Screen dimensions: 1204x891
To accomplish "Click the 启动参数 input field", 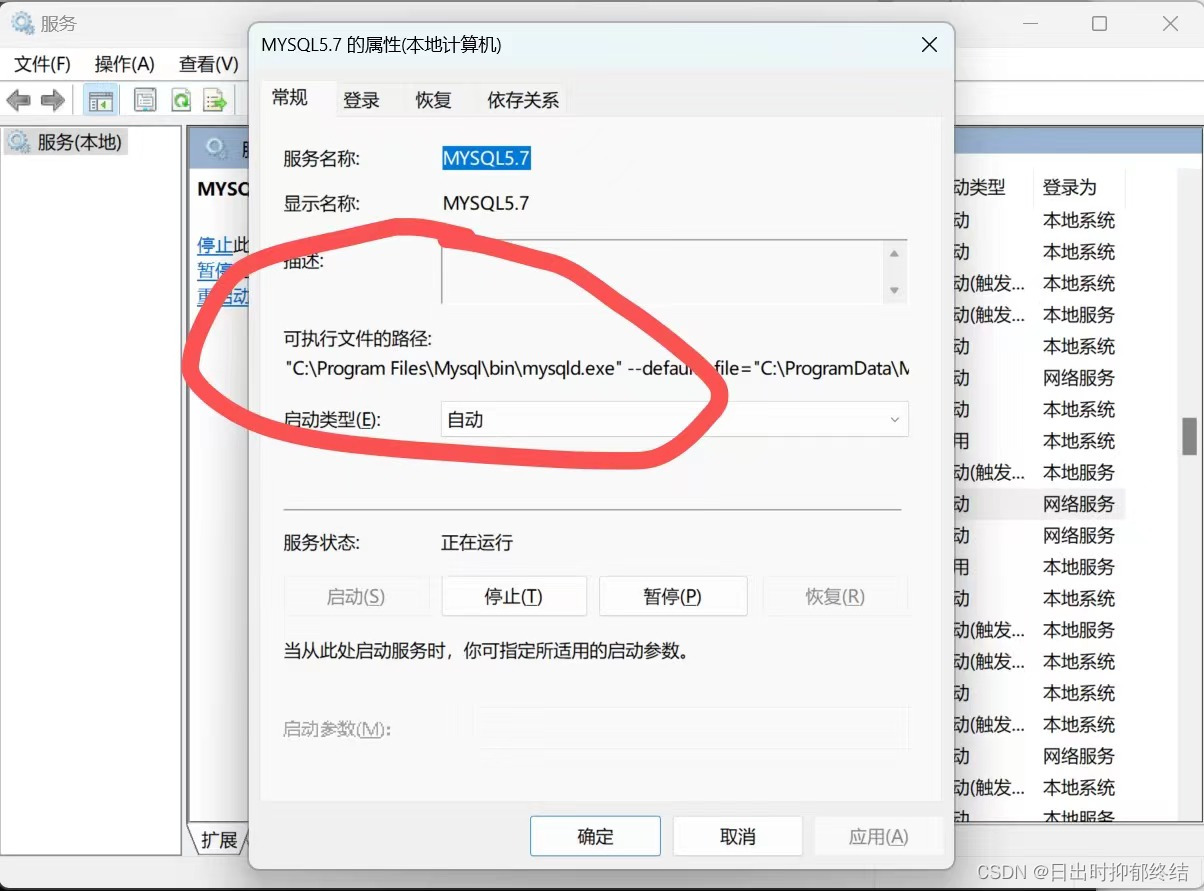I will click(690, 728).
